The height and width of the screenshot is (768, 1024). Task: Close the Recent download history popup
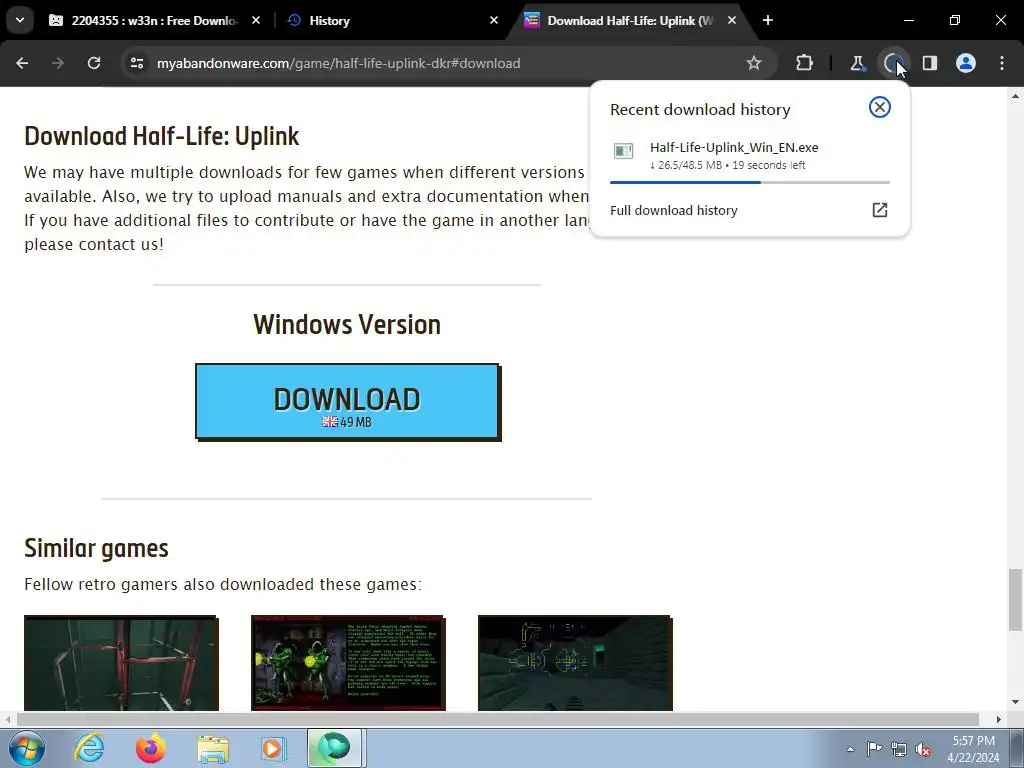[880, 107]
